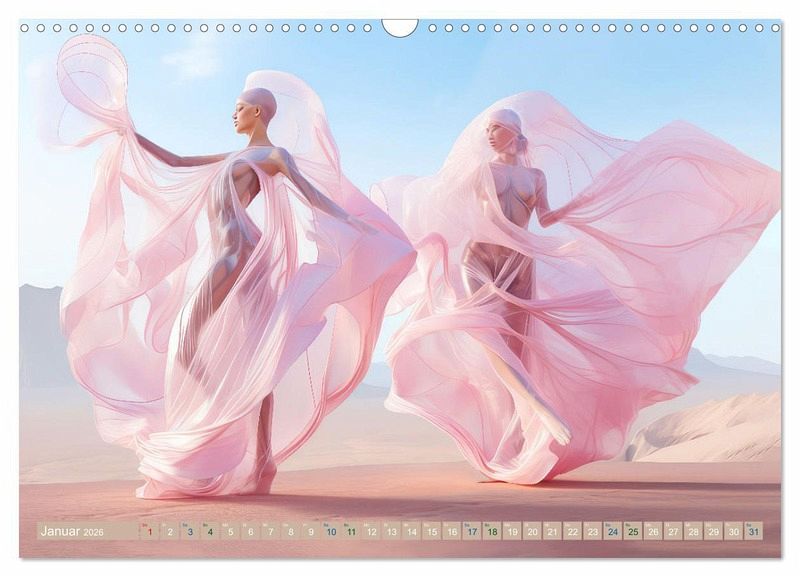Click date 17 in the calendar strip

472,531
